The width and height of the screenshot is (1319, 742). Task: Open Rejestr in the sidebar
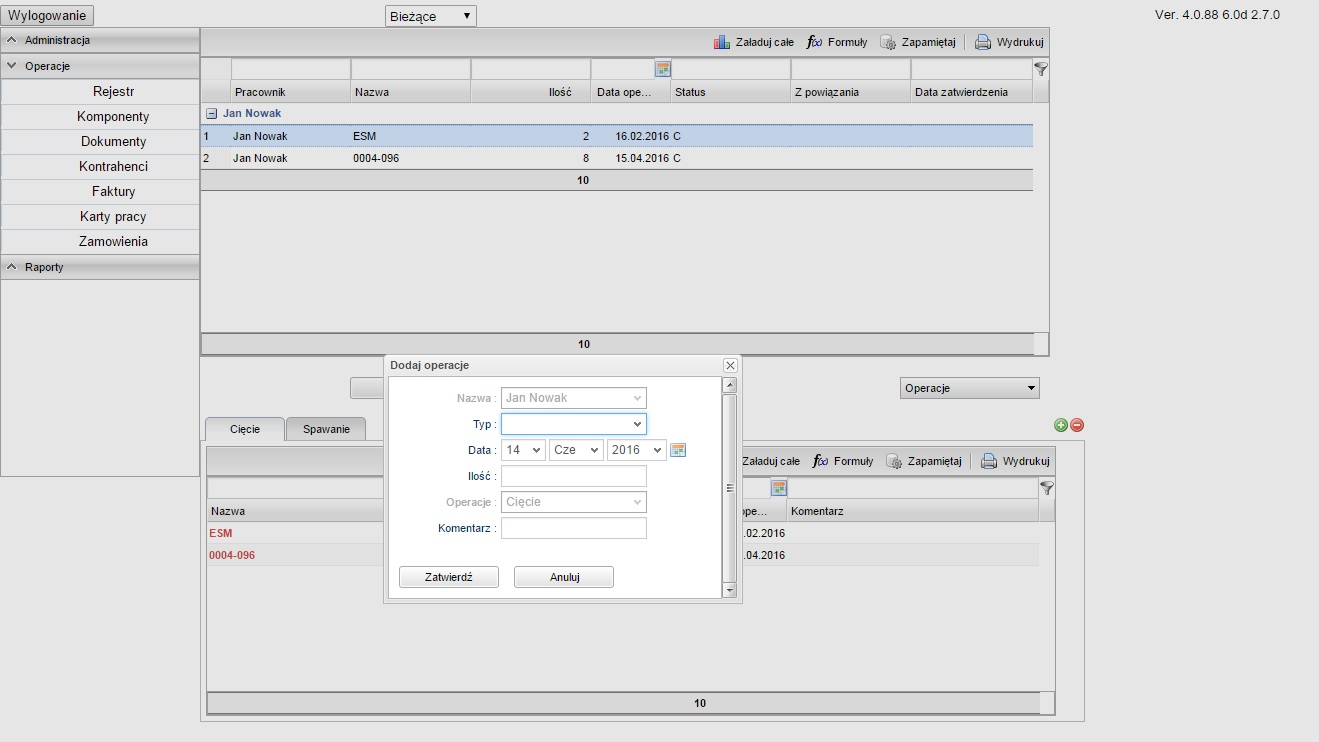point(114,92)
